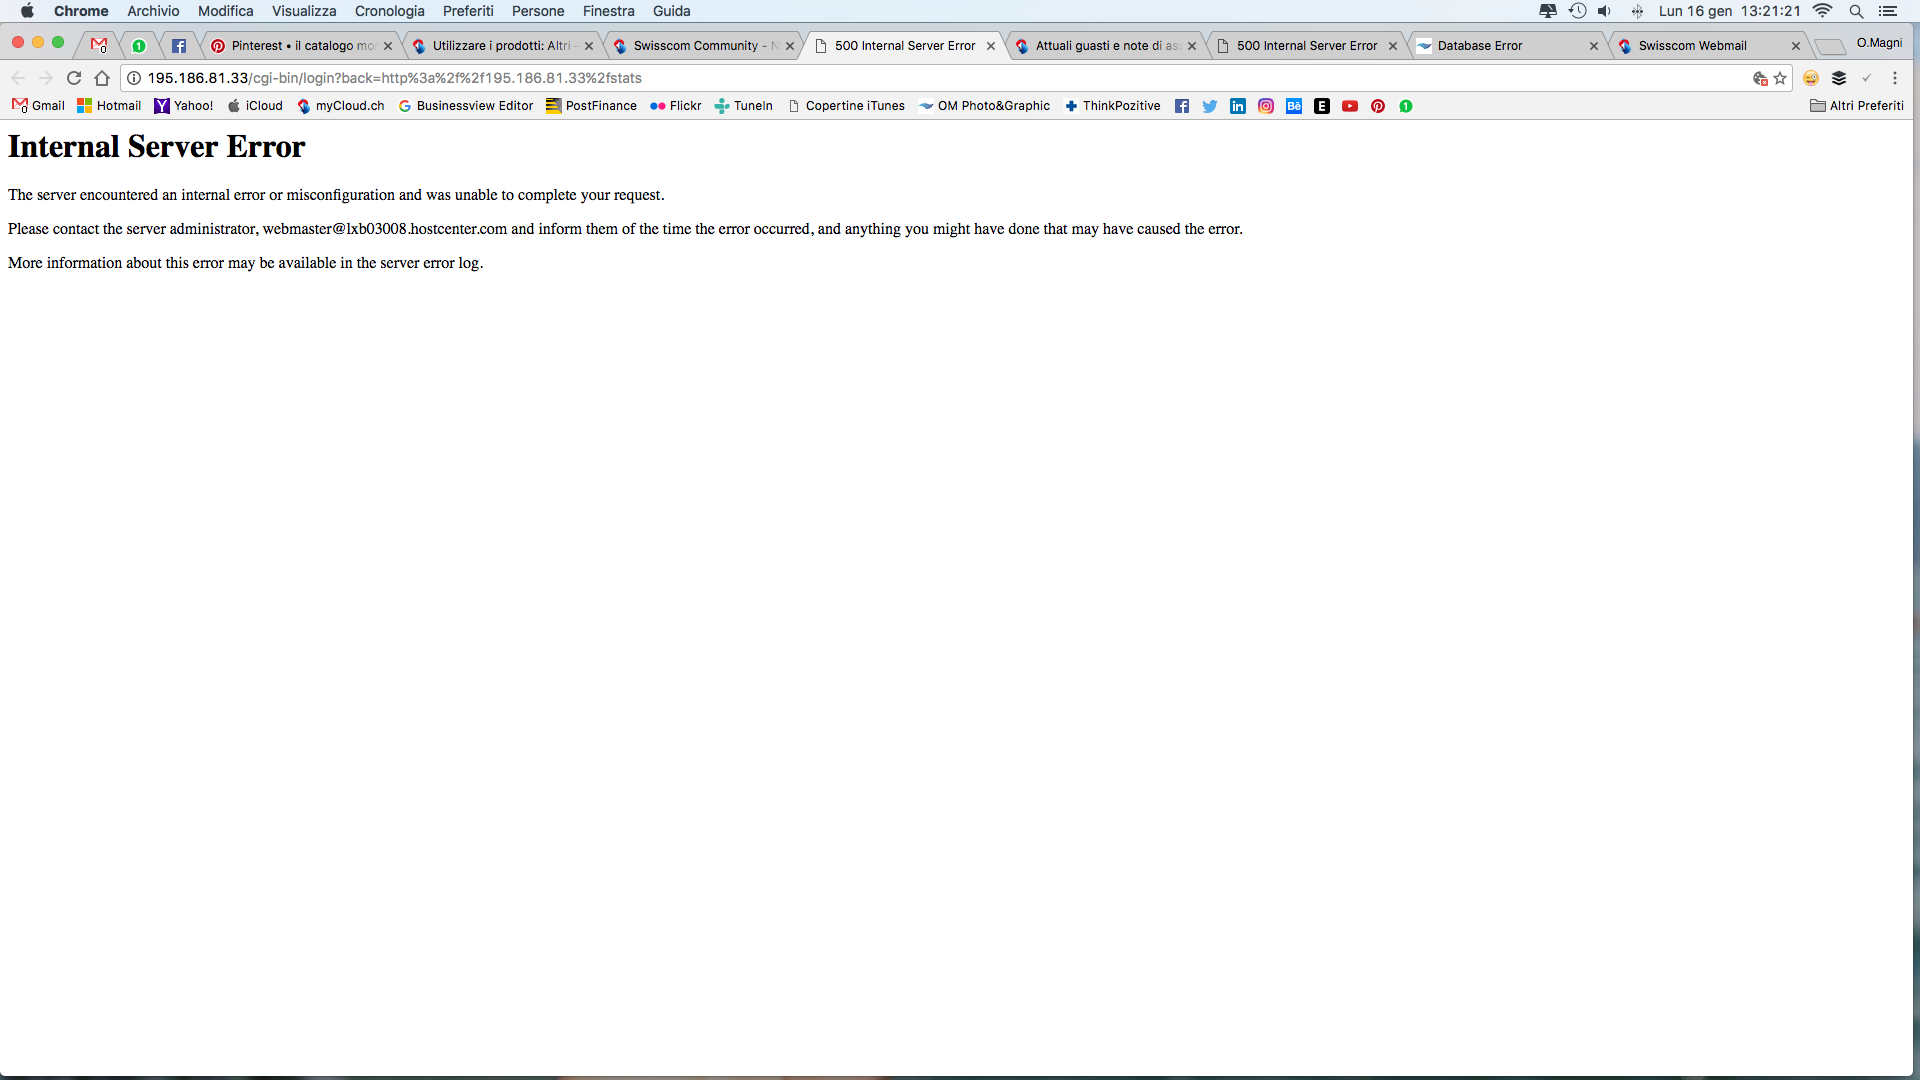
Task: Open the Preferiti menu
Action: (x=468, y=11)
